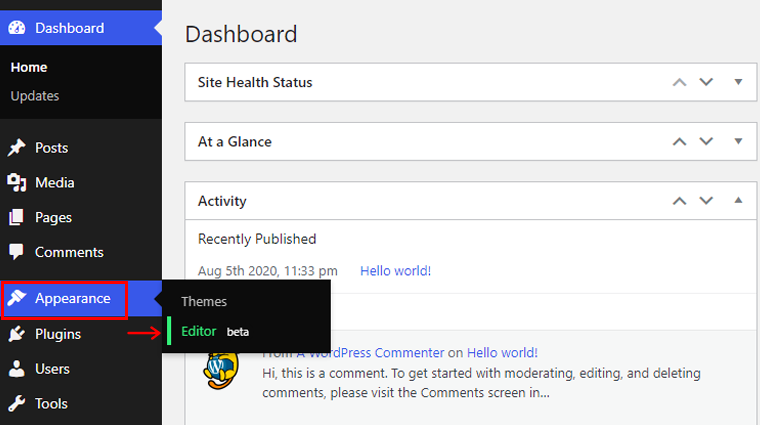Viewport: 760px width, 425px height.
Task: Click the Posts pushpin icon
Action: pyautogui.click(x=17, y=148)
